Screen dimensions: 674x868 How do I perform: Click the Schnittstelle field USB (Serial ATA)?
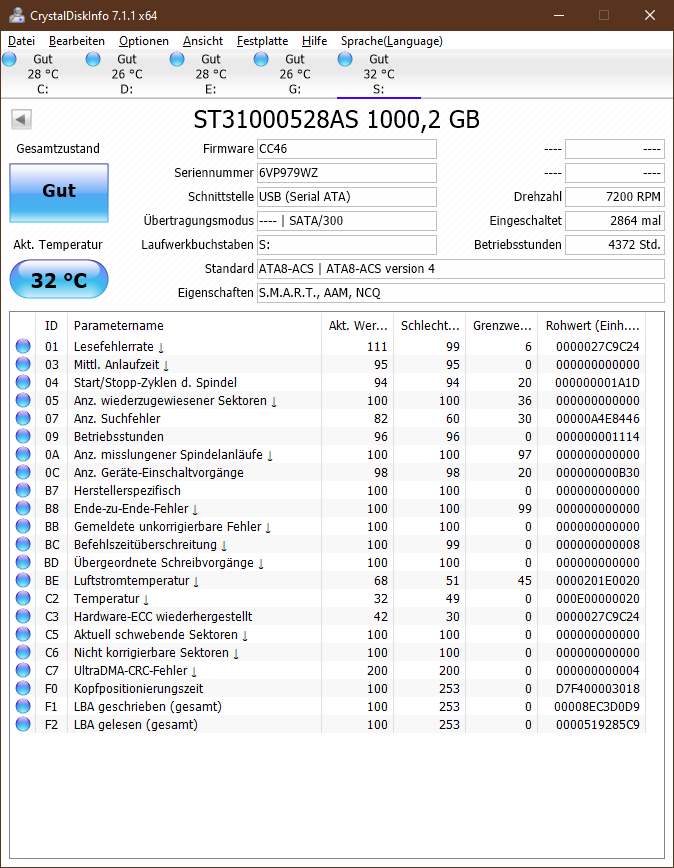tap(347, 197)
